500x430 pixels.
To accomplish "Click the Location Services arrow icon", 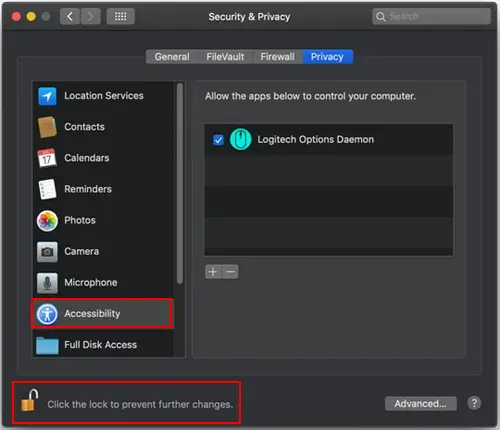I will coord(47,96).
